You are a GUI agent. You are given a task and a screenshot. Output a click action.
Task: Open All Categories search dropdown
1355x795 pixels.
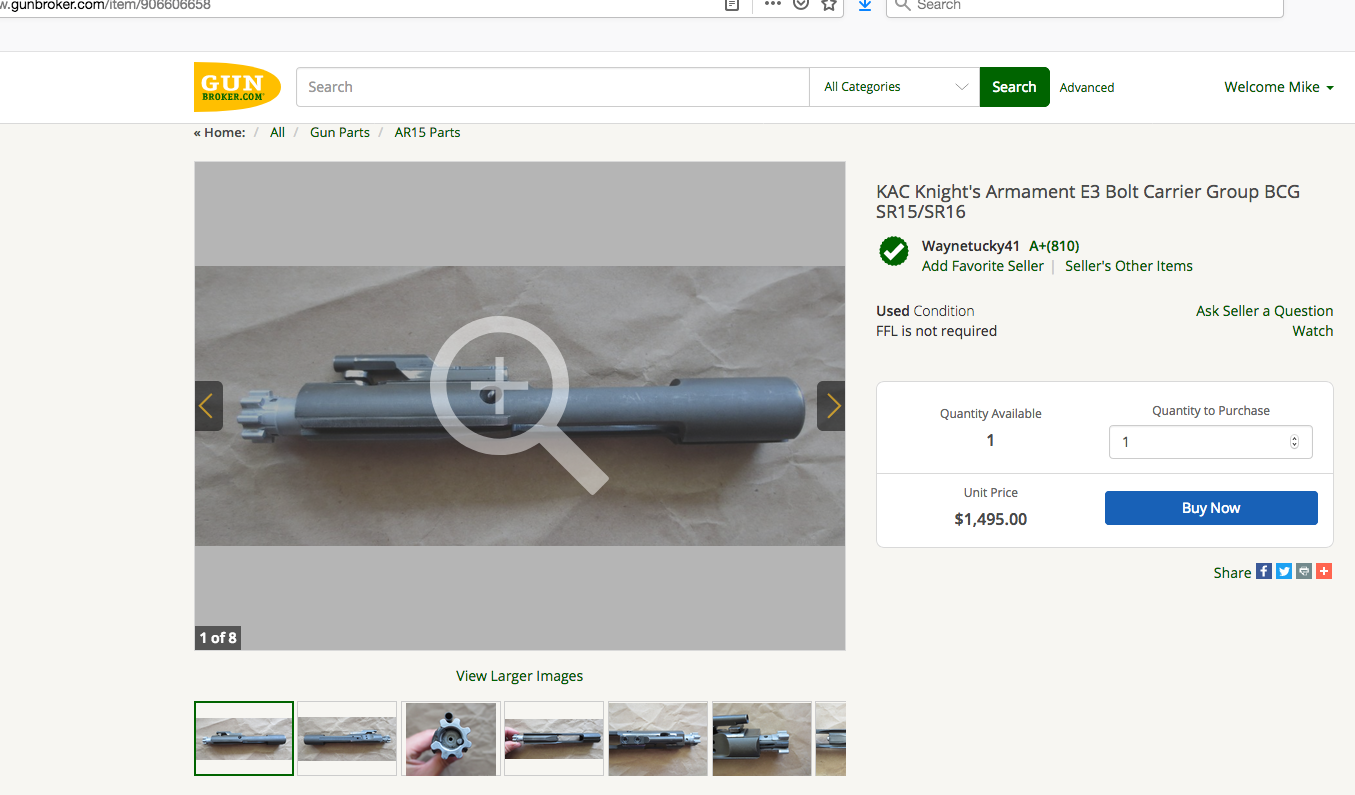tap(894, 87)
